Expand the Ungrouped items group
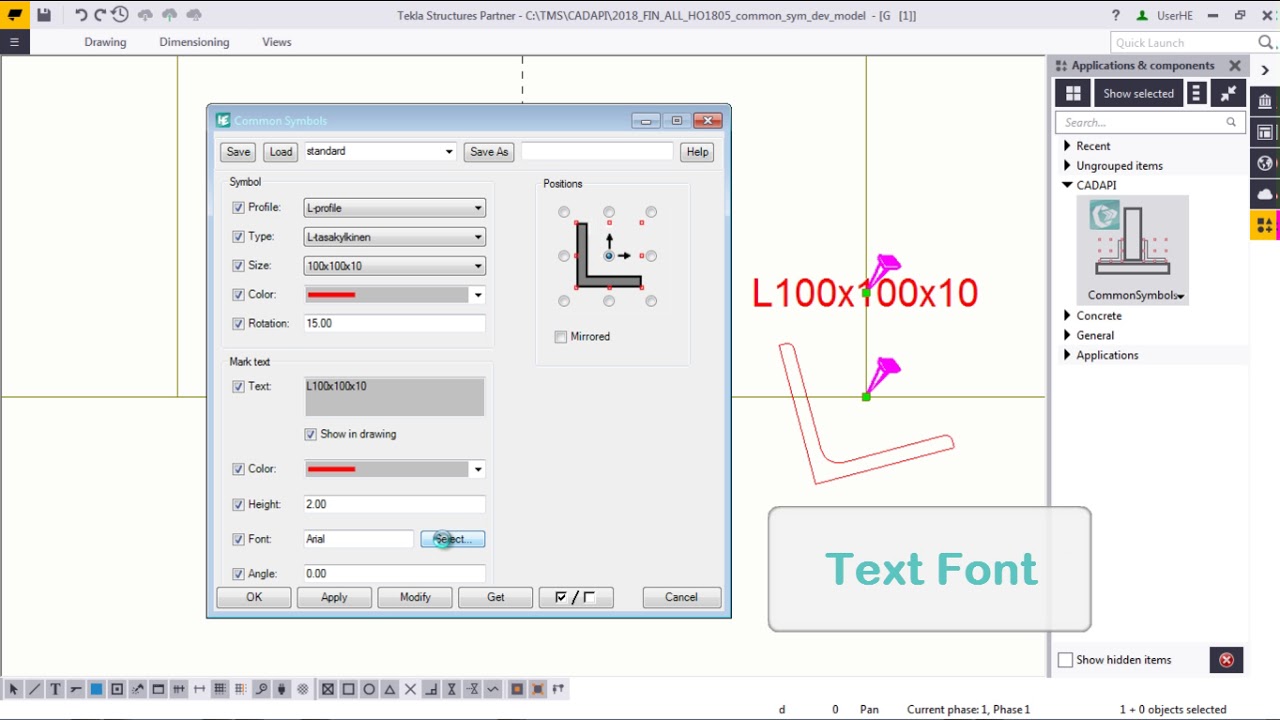The height and width of the screenshot is (720, 1280). click(x=1067, y=166)
